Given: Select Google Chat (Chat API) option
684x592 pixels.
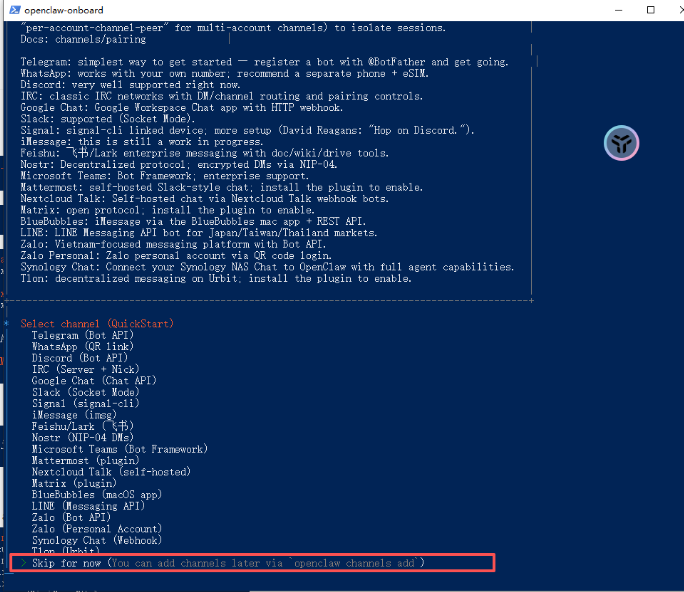Looking at the screenshot, I should pos(94,380).
